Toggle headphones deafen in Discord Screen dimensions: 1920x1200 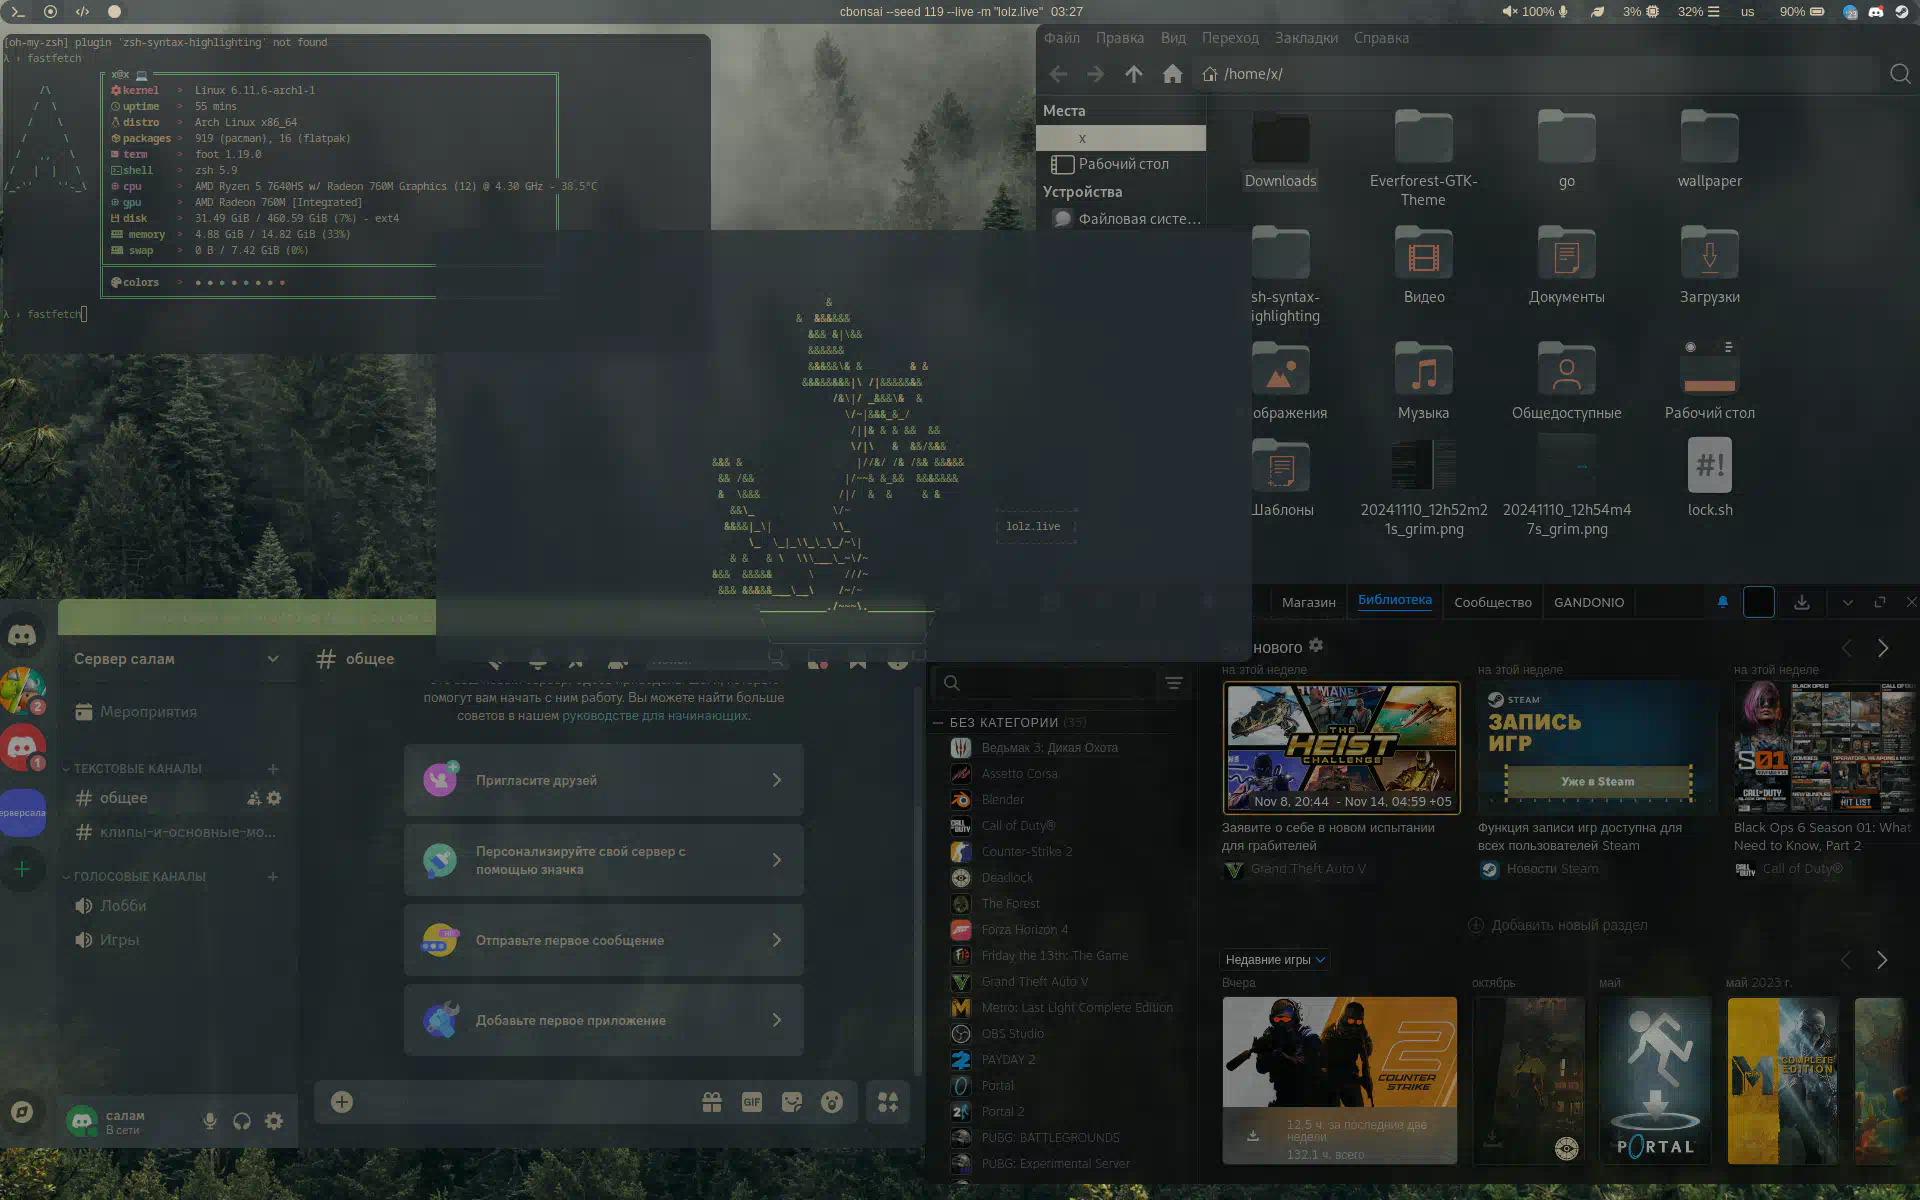[x=242, y=1121]
